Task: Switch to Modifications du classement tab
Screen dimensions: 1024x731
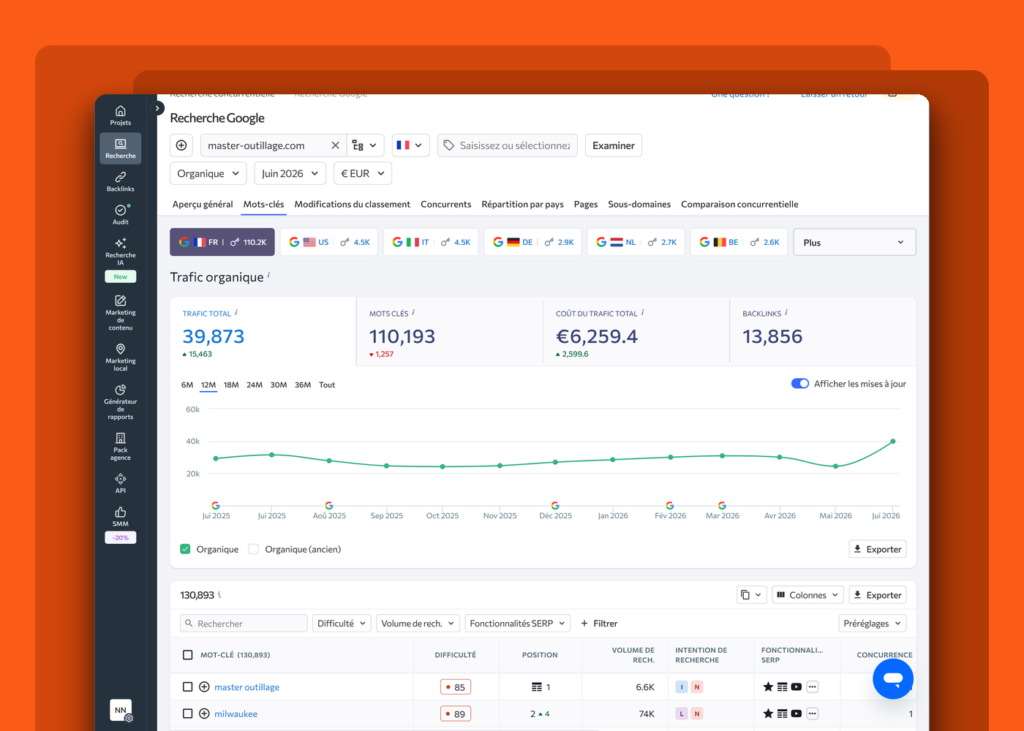Action: click(x=352, y=204)
